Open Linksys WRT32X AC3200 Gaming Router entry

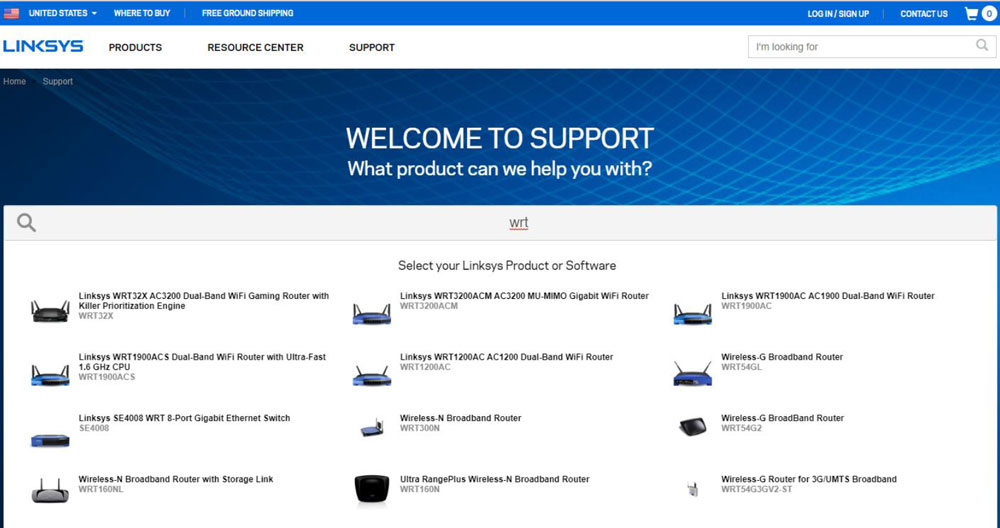(203, 301)
